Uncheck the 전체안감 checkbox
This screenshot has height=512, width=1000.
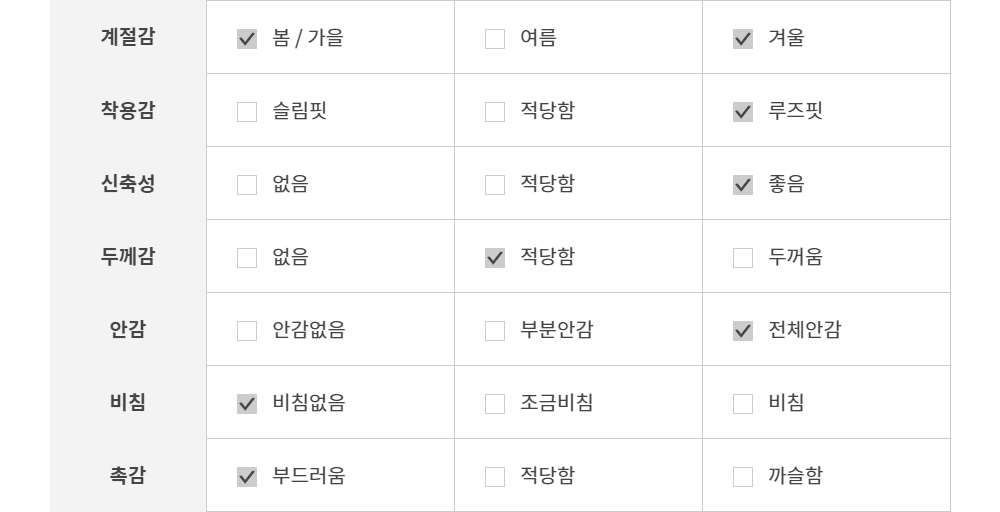point(743,331)
